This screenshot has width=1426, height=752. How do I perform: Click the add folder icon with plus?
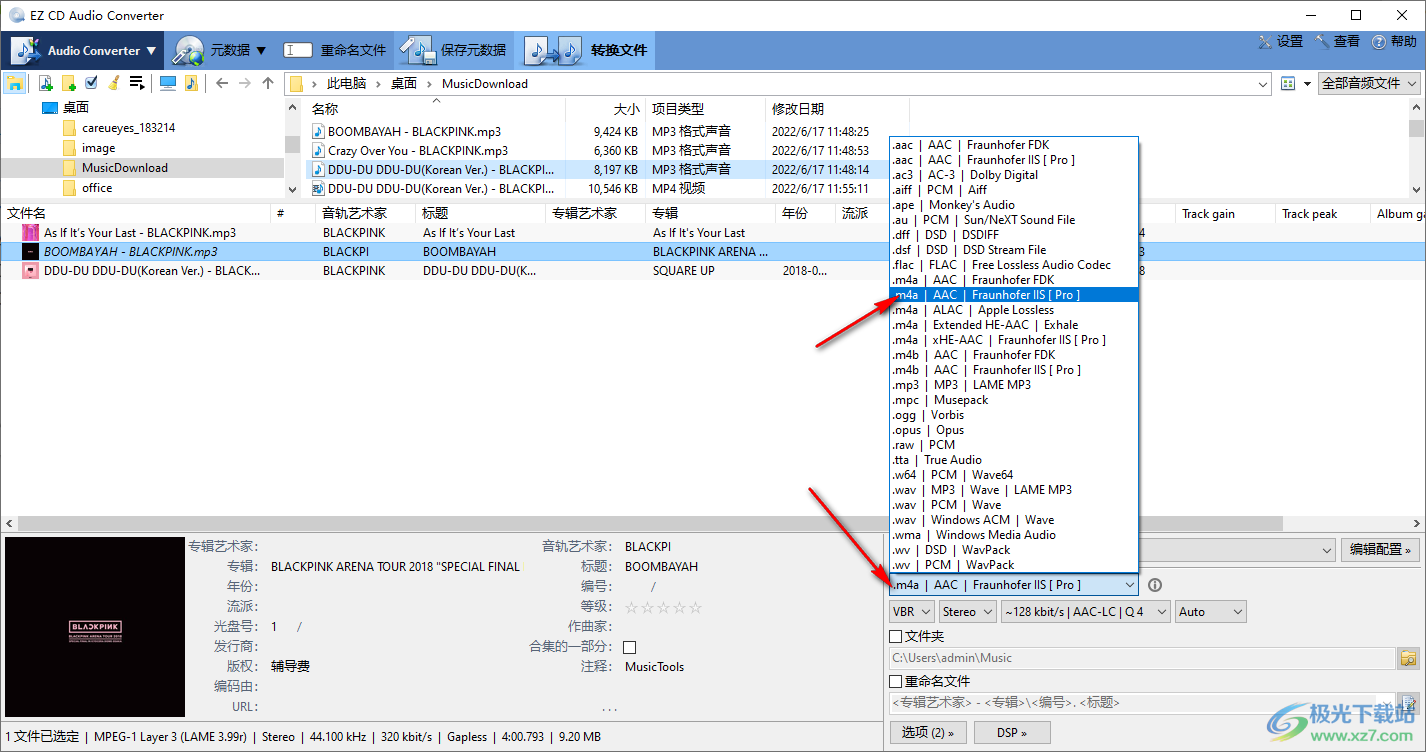68,83
